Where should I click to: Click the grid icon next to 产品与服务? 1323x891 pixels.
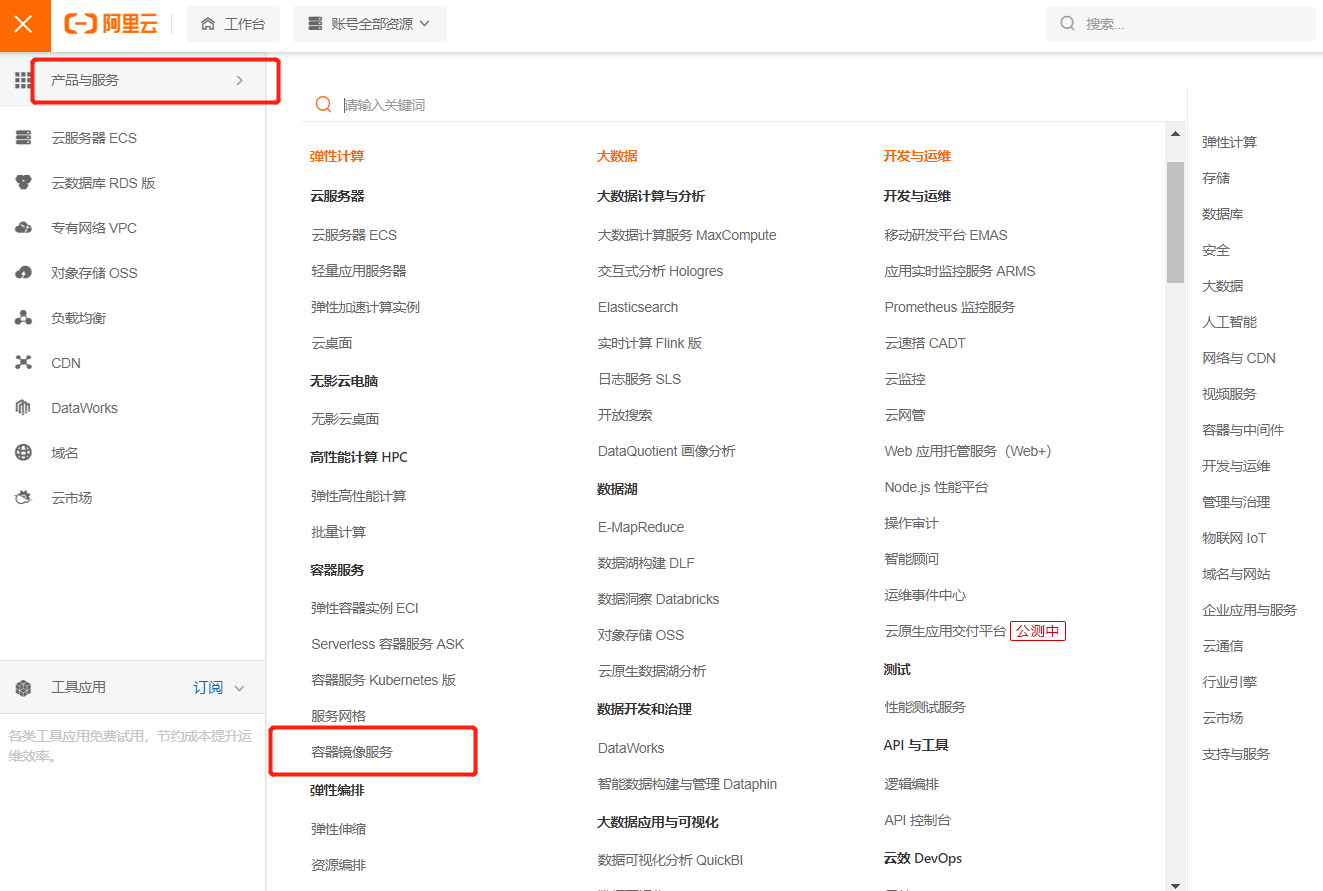click(23, 80)
